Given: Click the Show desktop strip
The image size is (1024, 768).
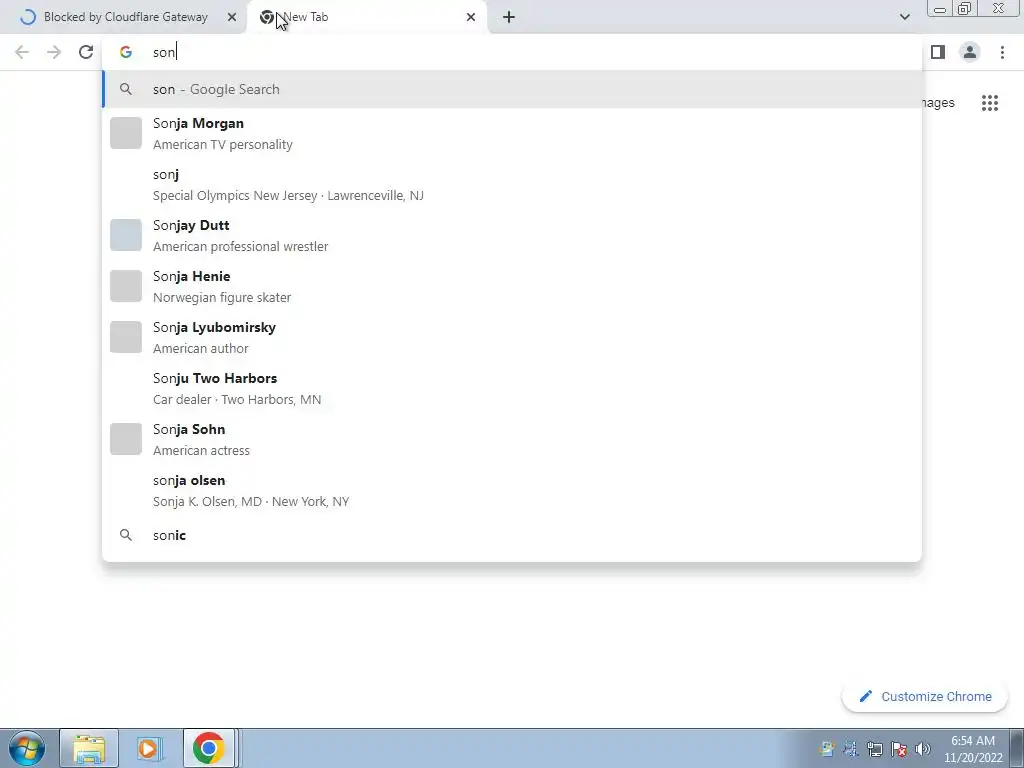Looking at the screenshot, I should pyautogui.click(x=1017, y=748).
